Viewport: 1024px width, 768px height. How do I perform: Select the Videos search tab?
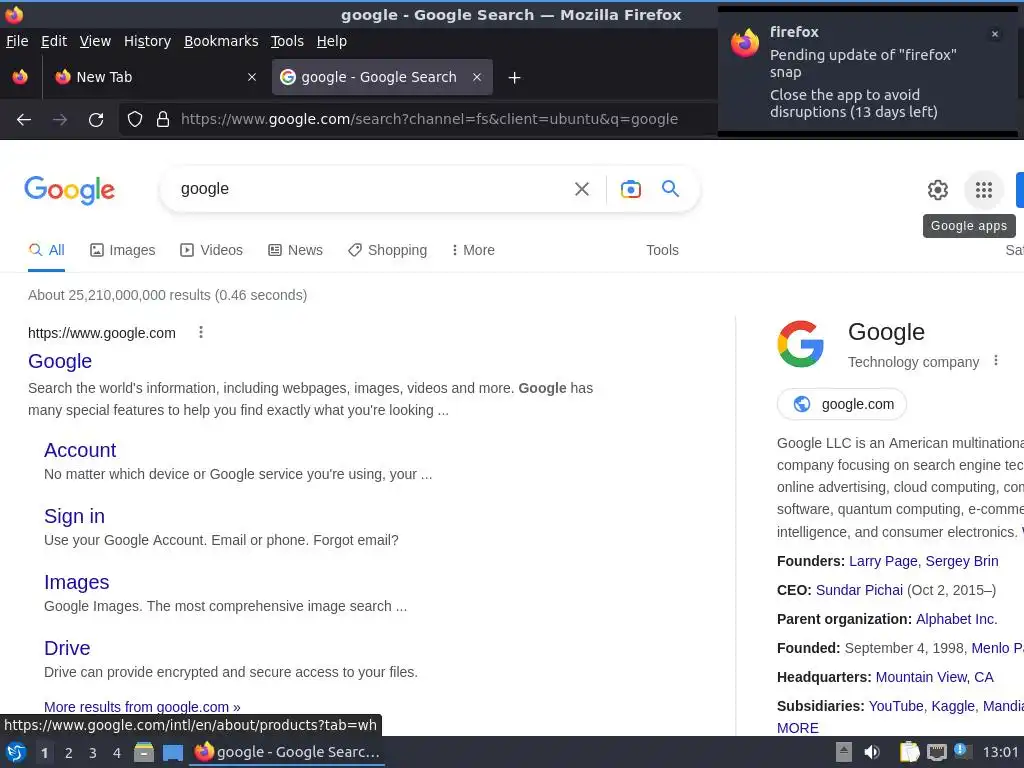(x=212, y=250)
